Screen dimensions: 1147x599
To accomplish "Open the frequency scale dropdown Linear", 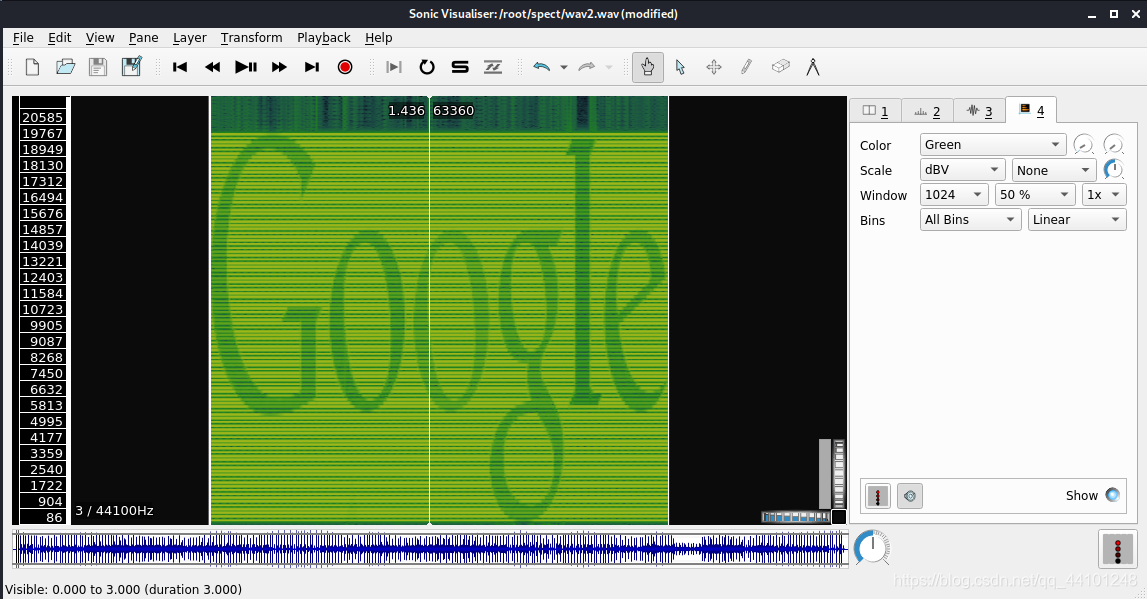I will pyautogui.click(x=1077, y=219).
